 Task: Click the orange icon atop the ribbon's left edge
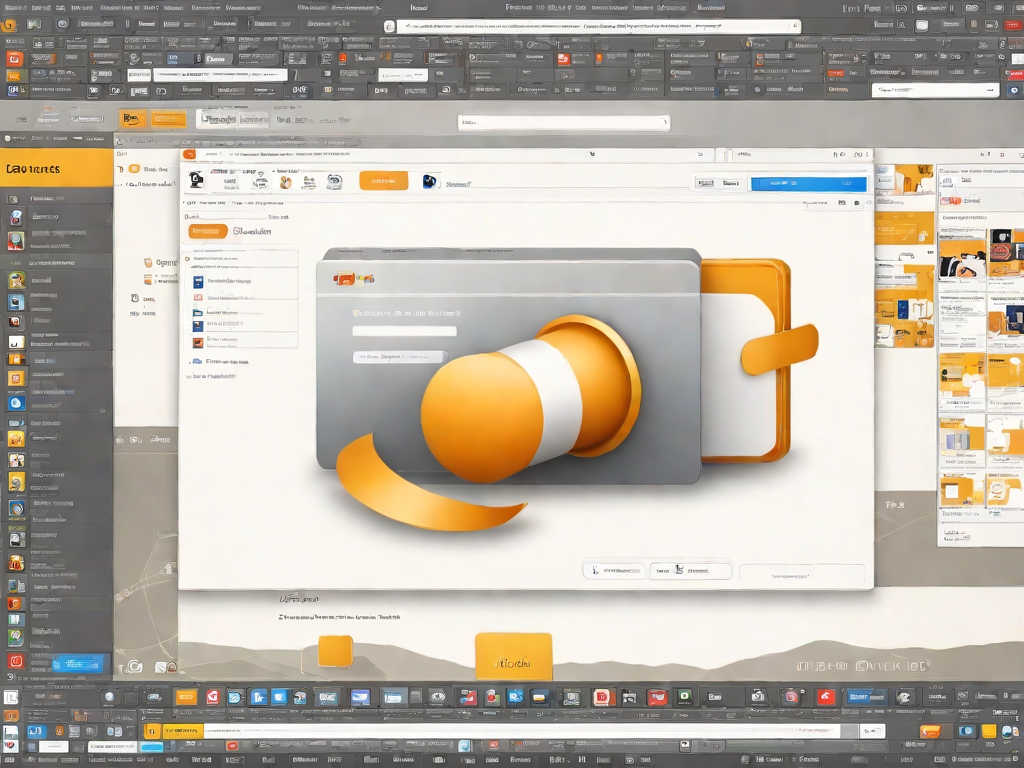[x=8, y=25]
